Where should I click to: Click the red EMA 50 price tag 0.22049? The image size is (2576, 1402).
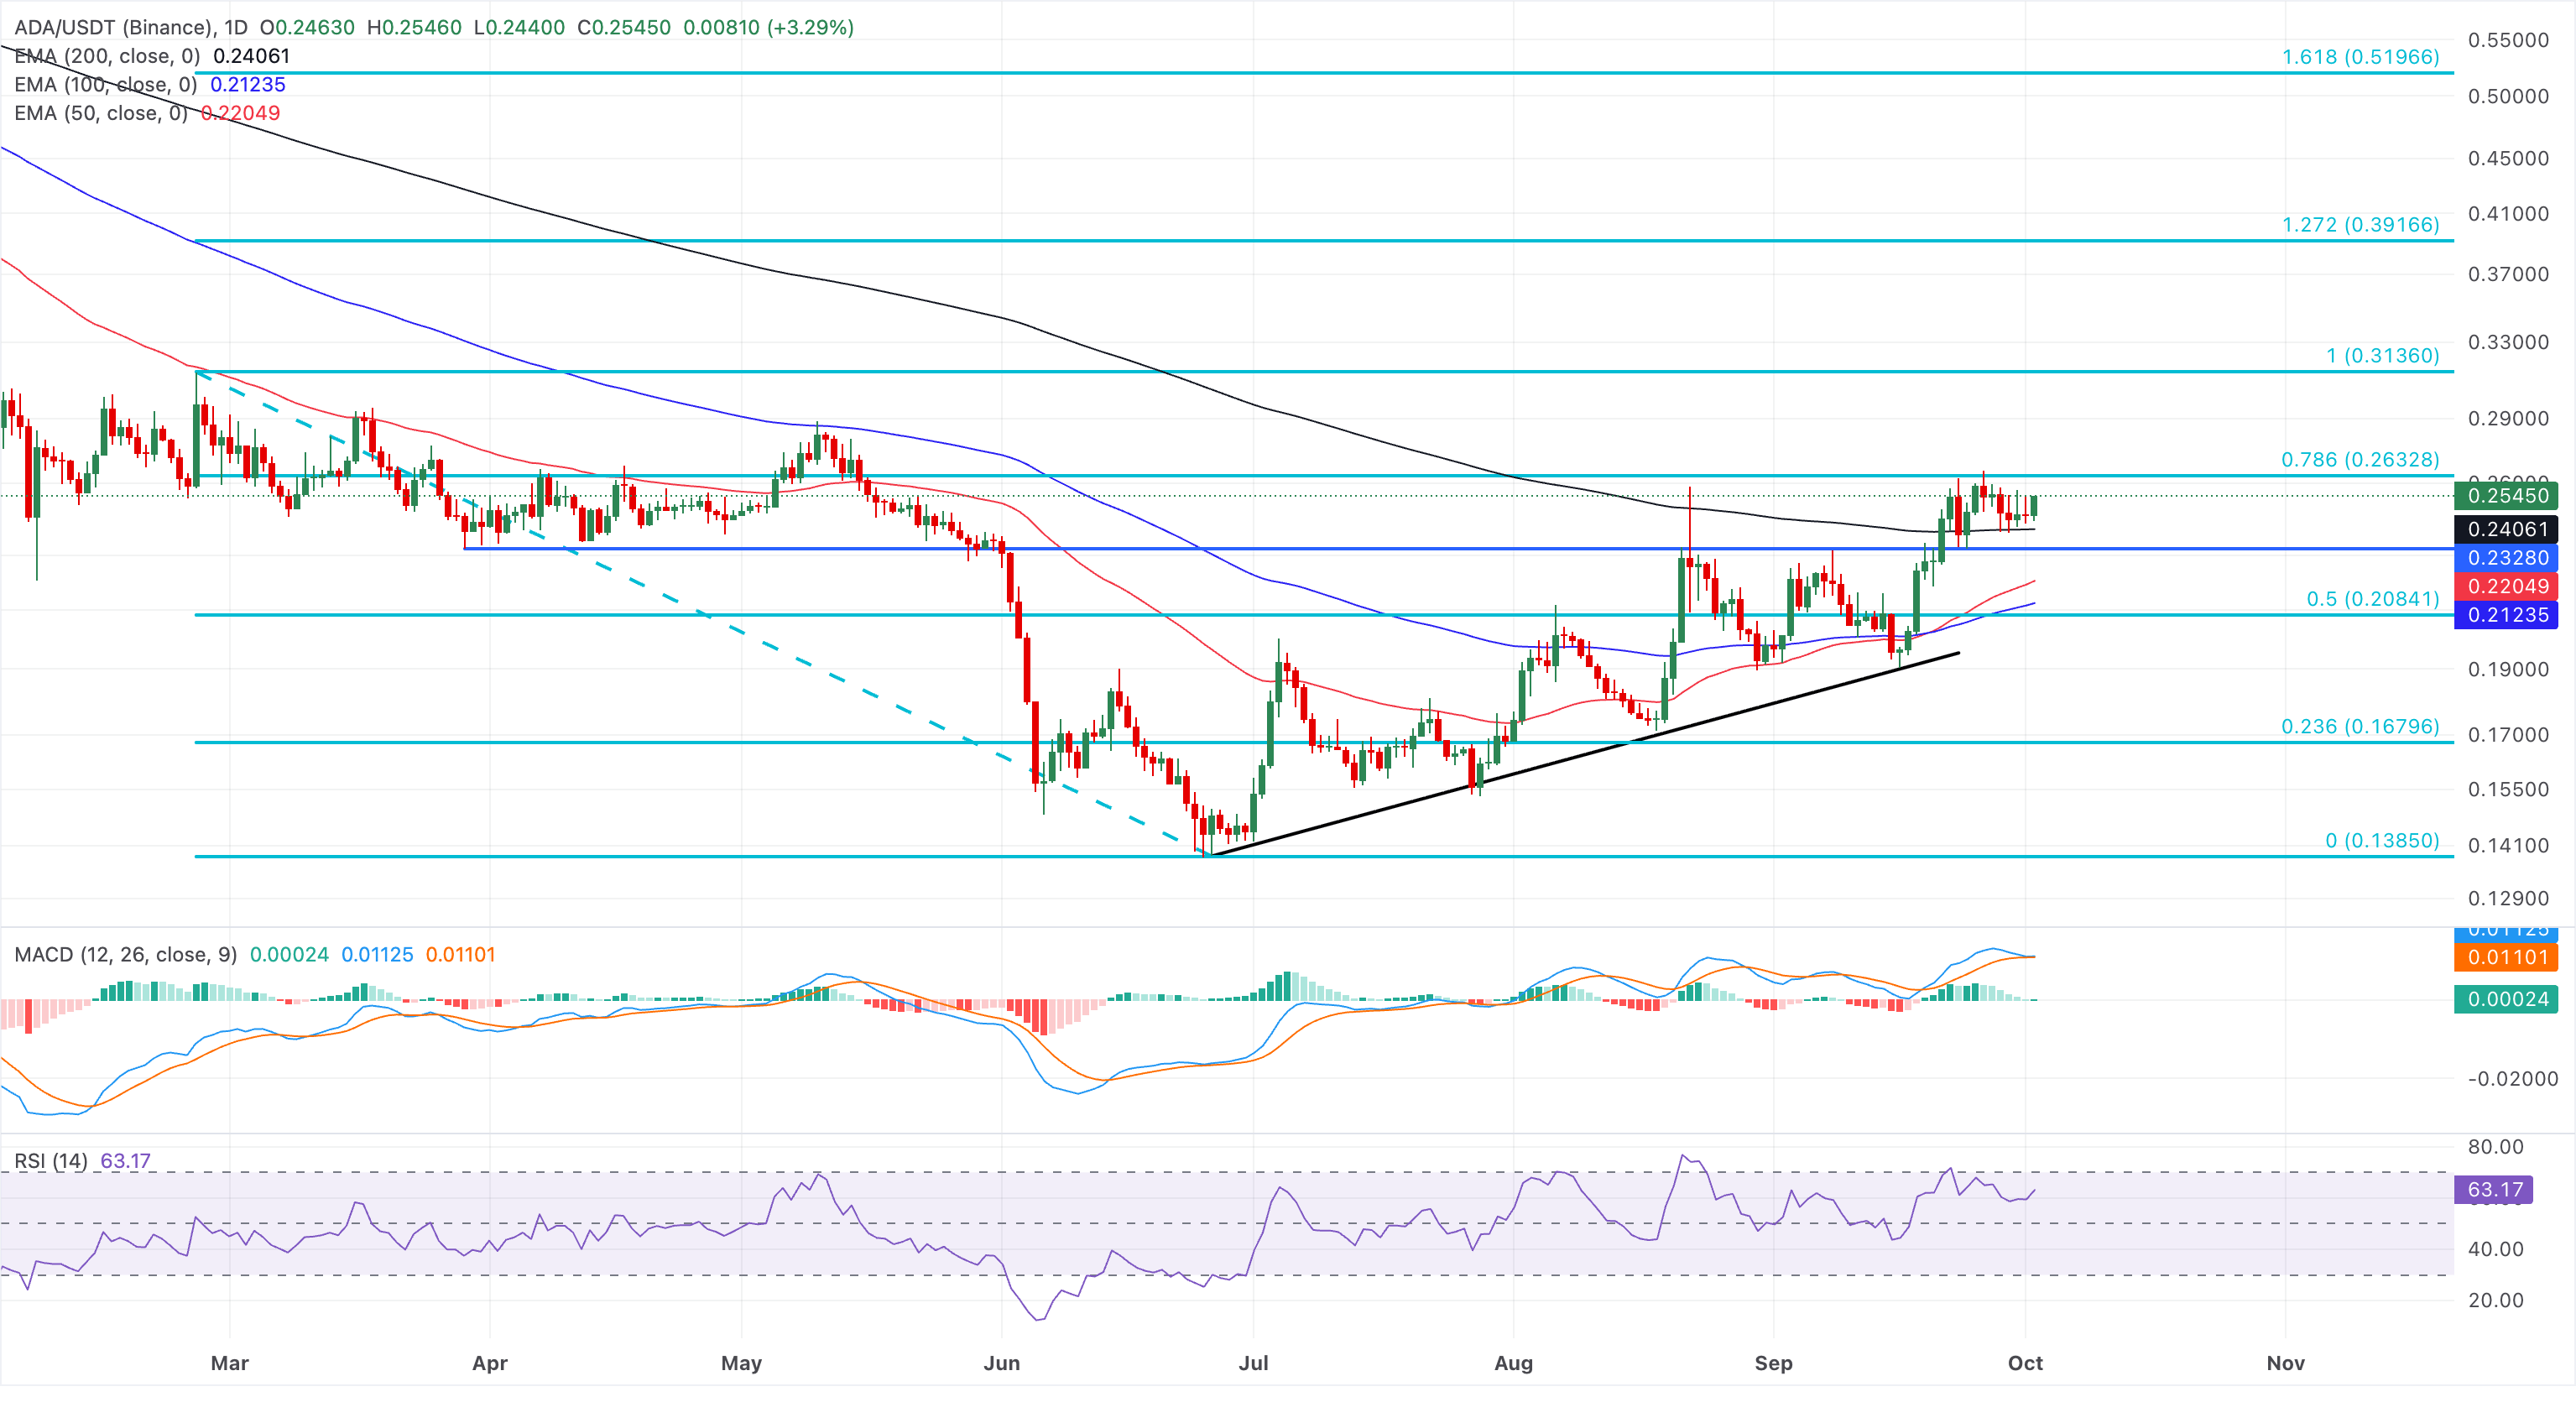coord(2506,586)
